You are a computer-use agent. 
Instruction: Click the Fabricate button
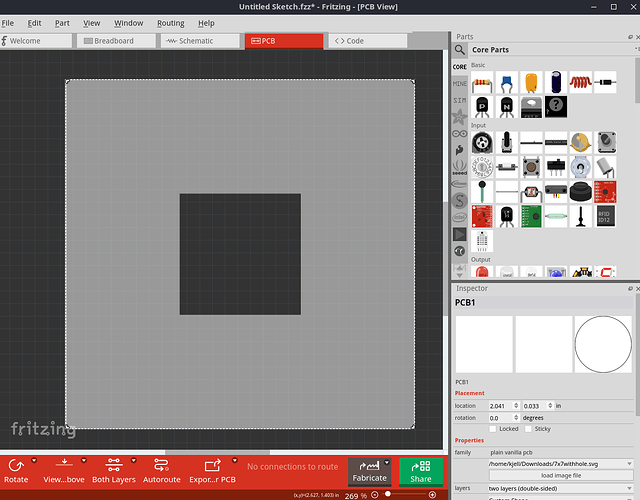pyautogui.click(x=369, y=471)
